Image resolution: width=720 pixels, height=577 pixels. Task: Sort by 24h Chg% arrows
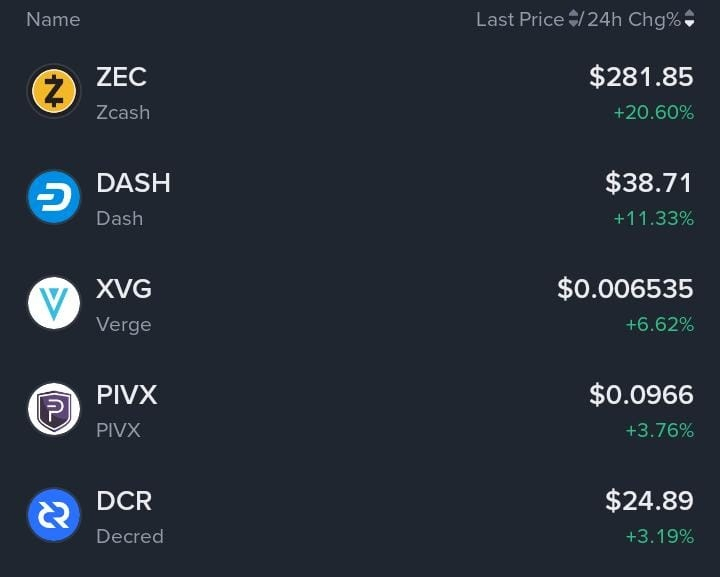pos(689,19)
